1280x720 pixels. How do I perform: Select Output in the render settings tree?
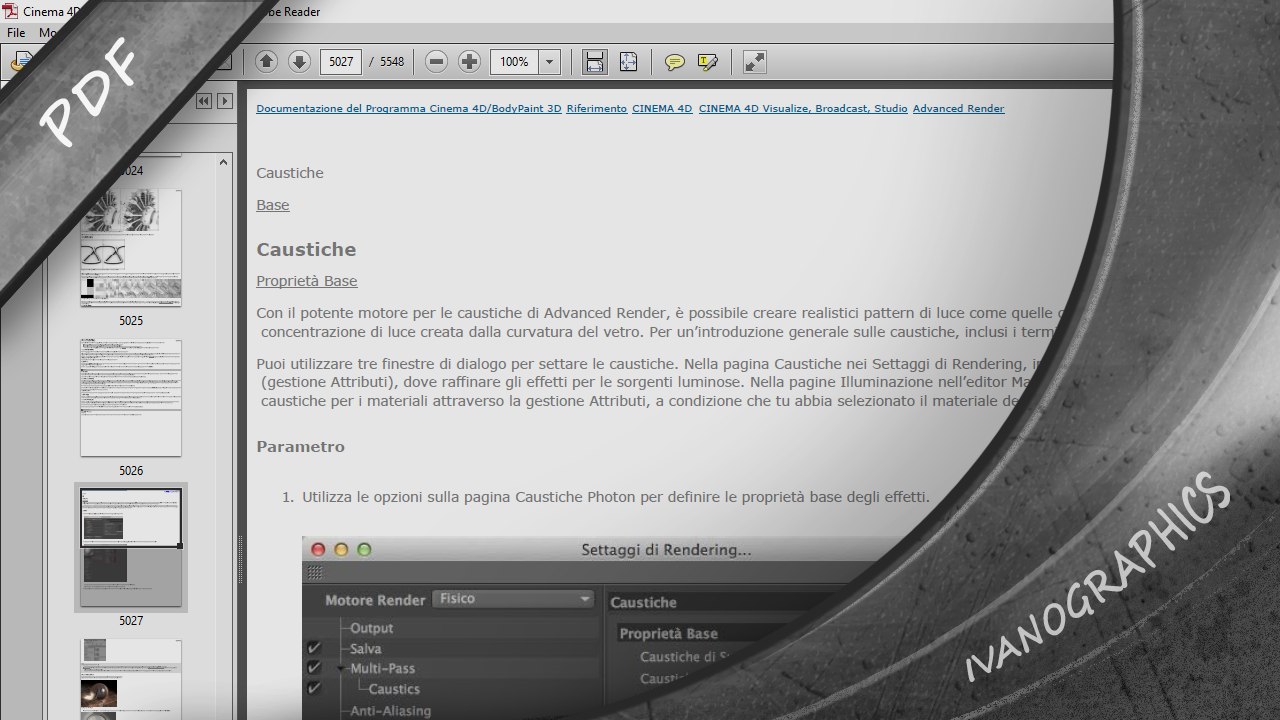click(371, 628)
